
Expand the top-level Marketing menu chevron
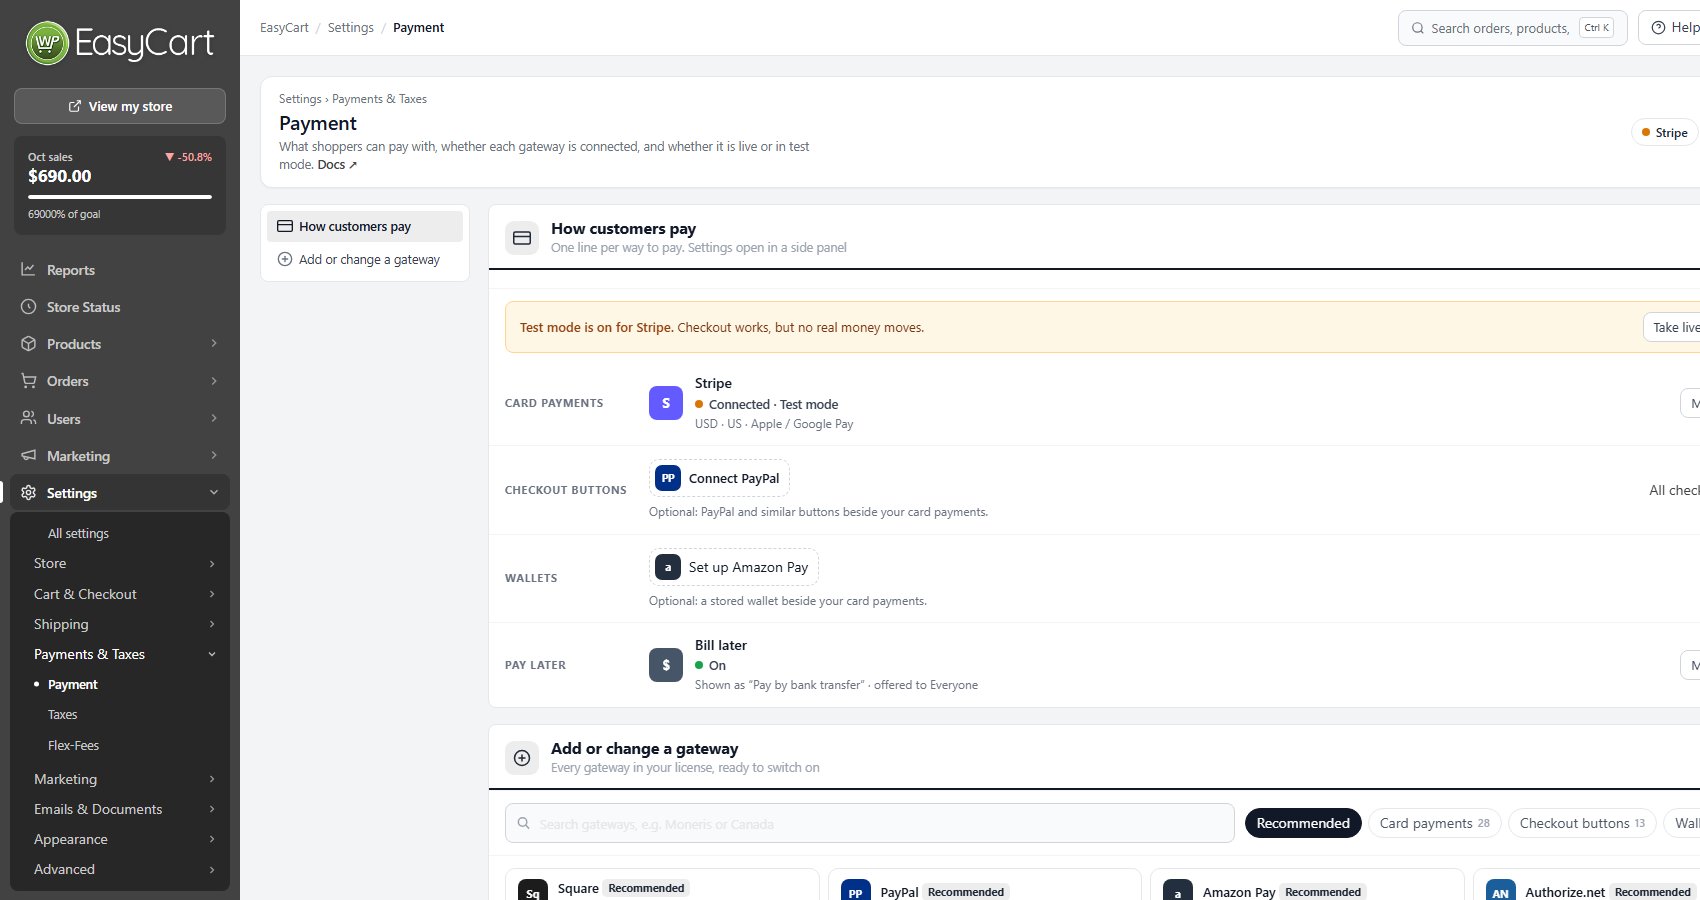point(214,455)
